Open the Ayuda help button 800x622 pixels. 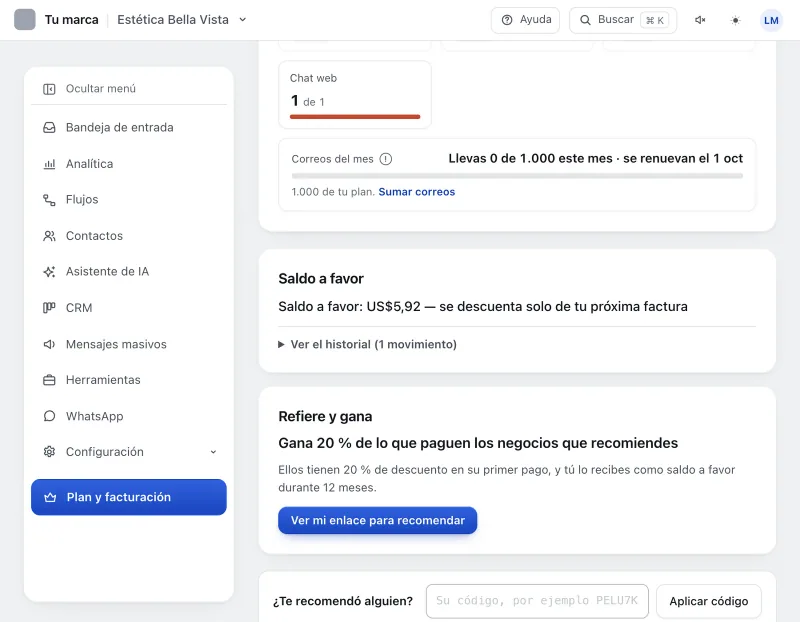[x=525, y=20]
